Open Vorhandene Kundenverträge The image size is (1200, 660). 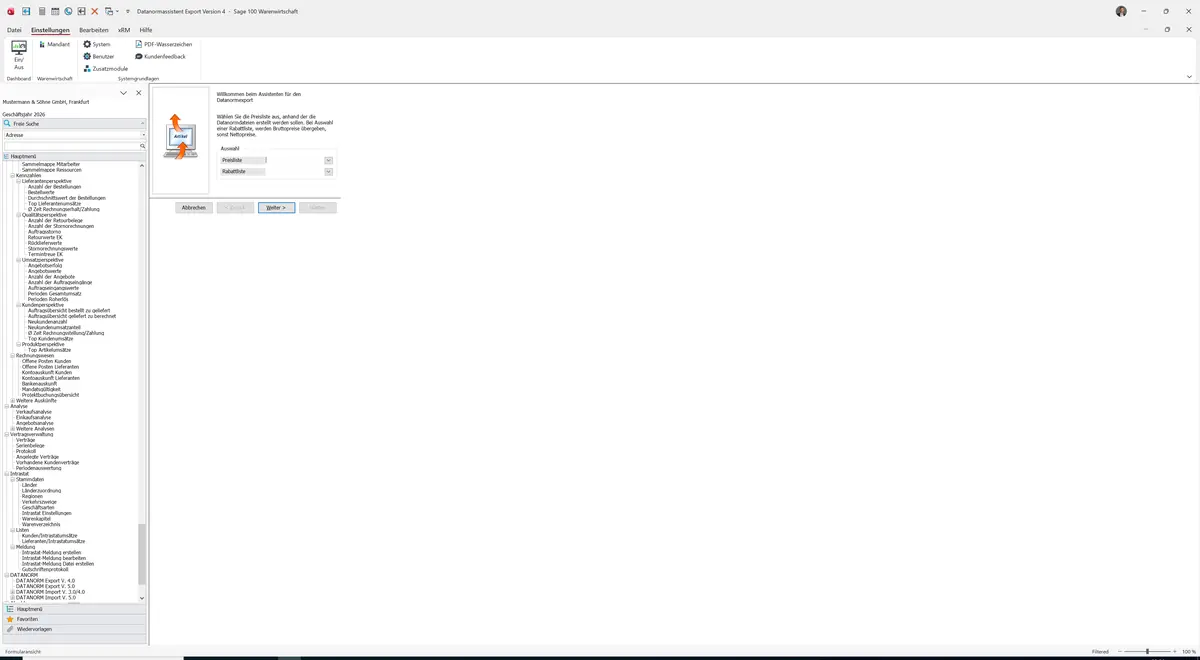point(47,463)
